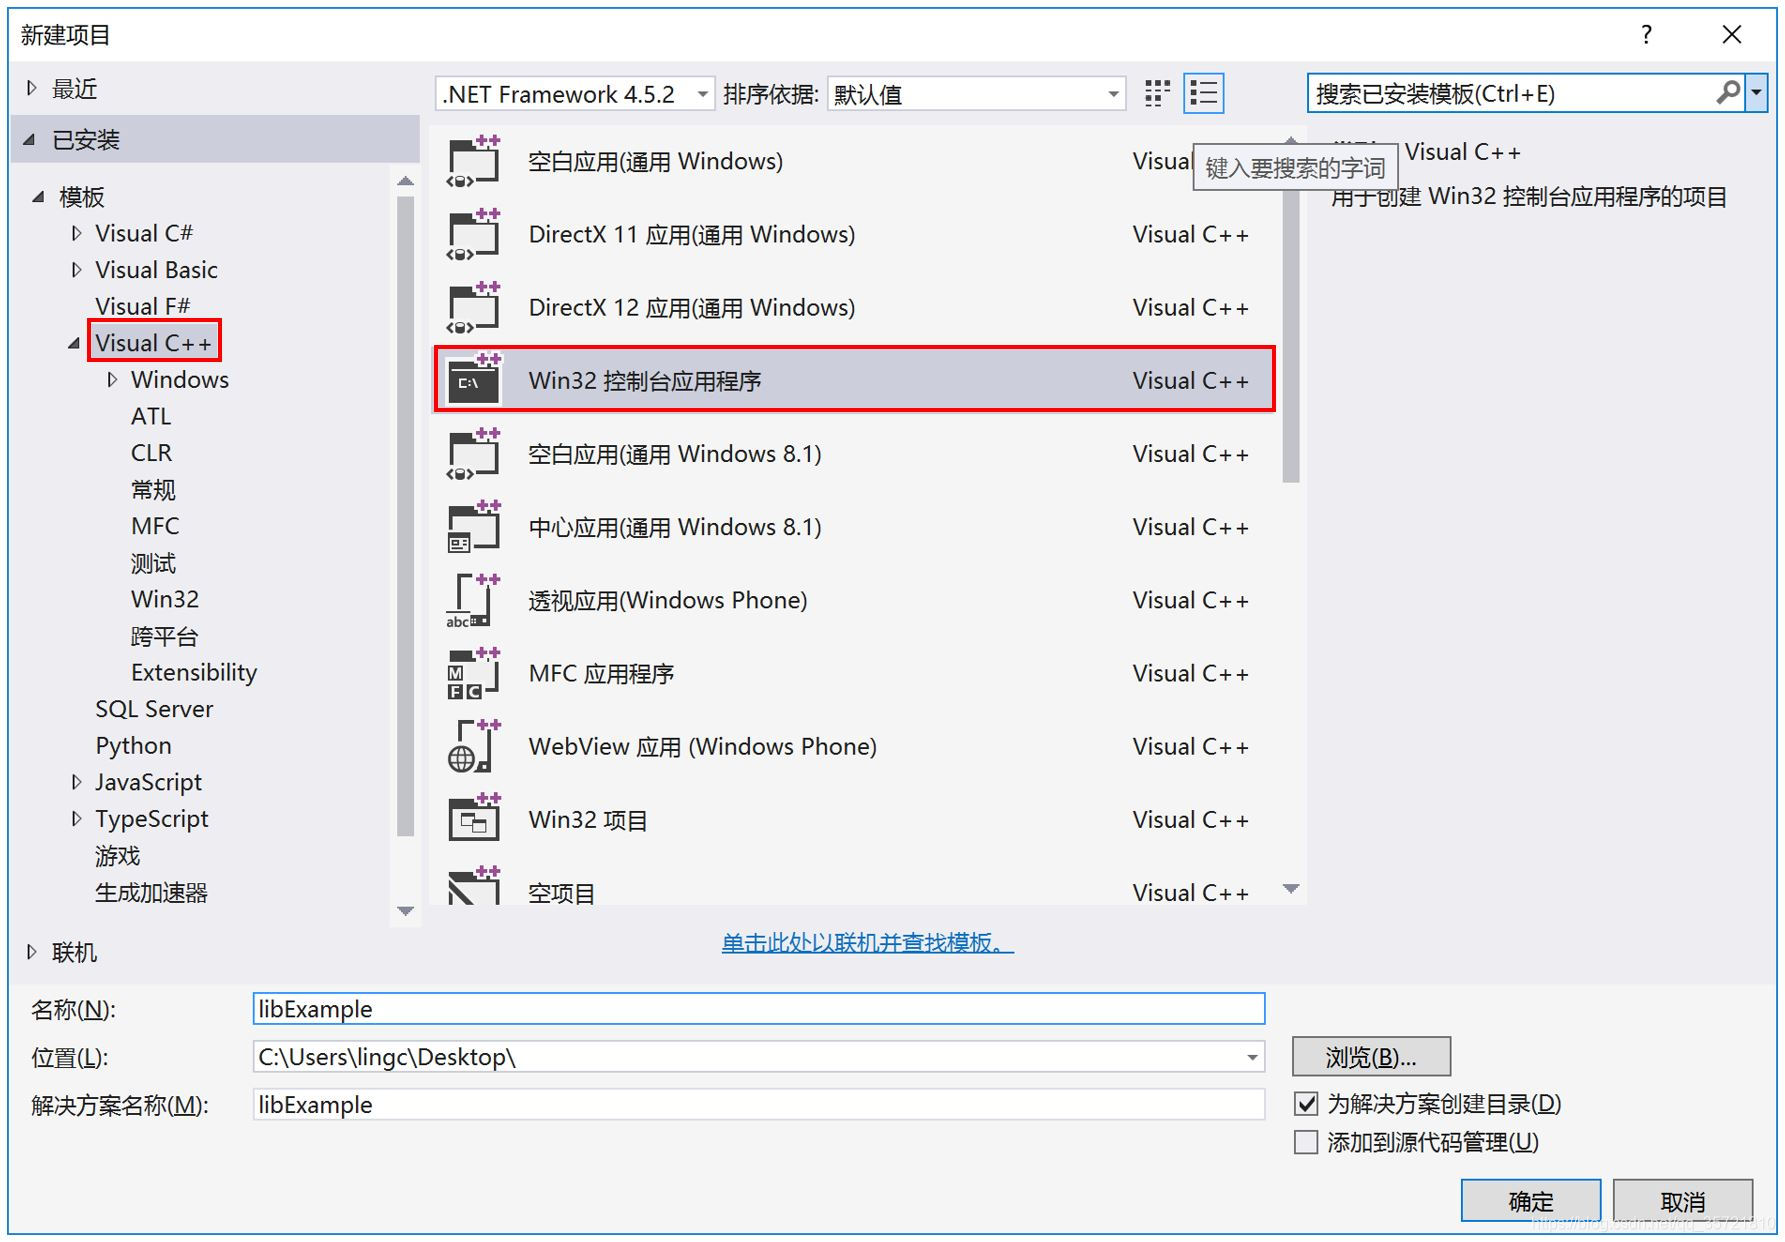This screenshot has height=1242, width=1785.
Task: Open the .NET Framework 4.5.2 version dropdown
Action: pos(703,94)
